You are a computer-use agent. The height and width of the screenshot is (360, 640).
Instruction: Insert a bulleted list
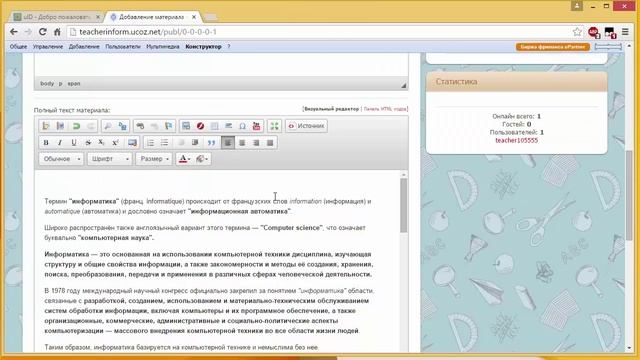tap(164, 142)
